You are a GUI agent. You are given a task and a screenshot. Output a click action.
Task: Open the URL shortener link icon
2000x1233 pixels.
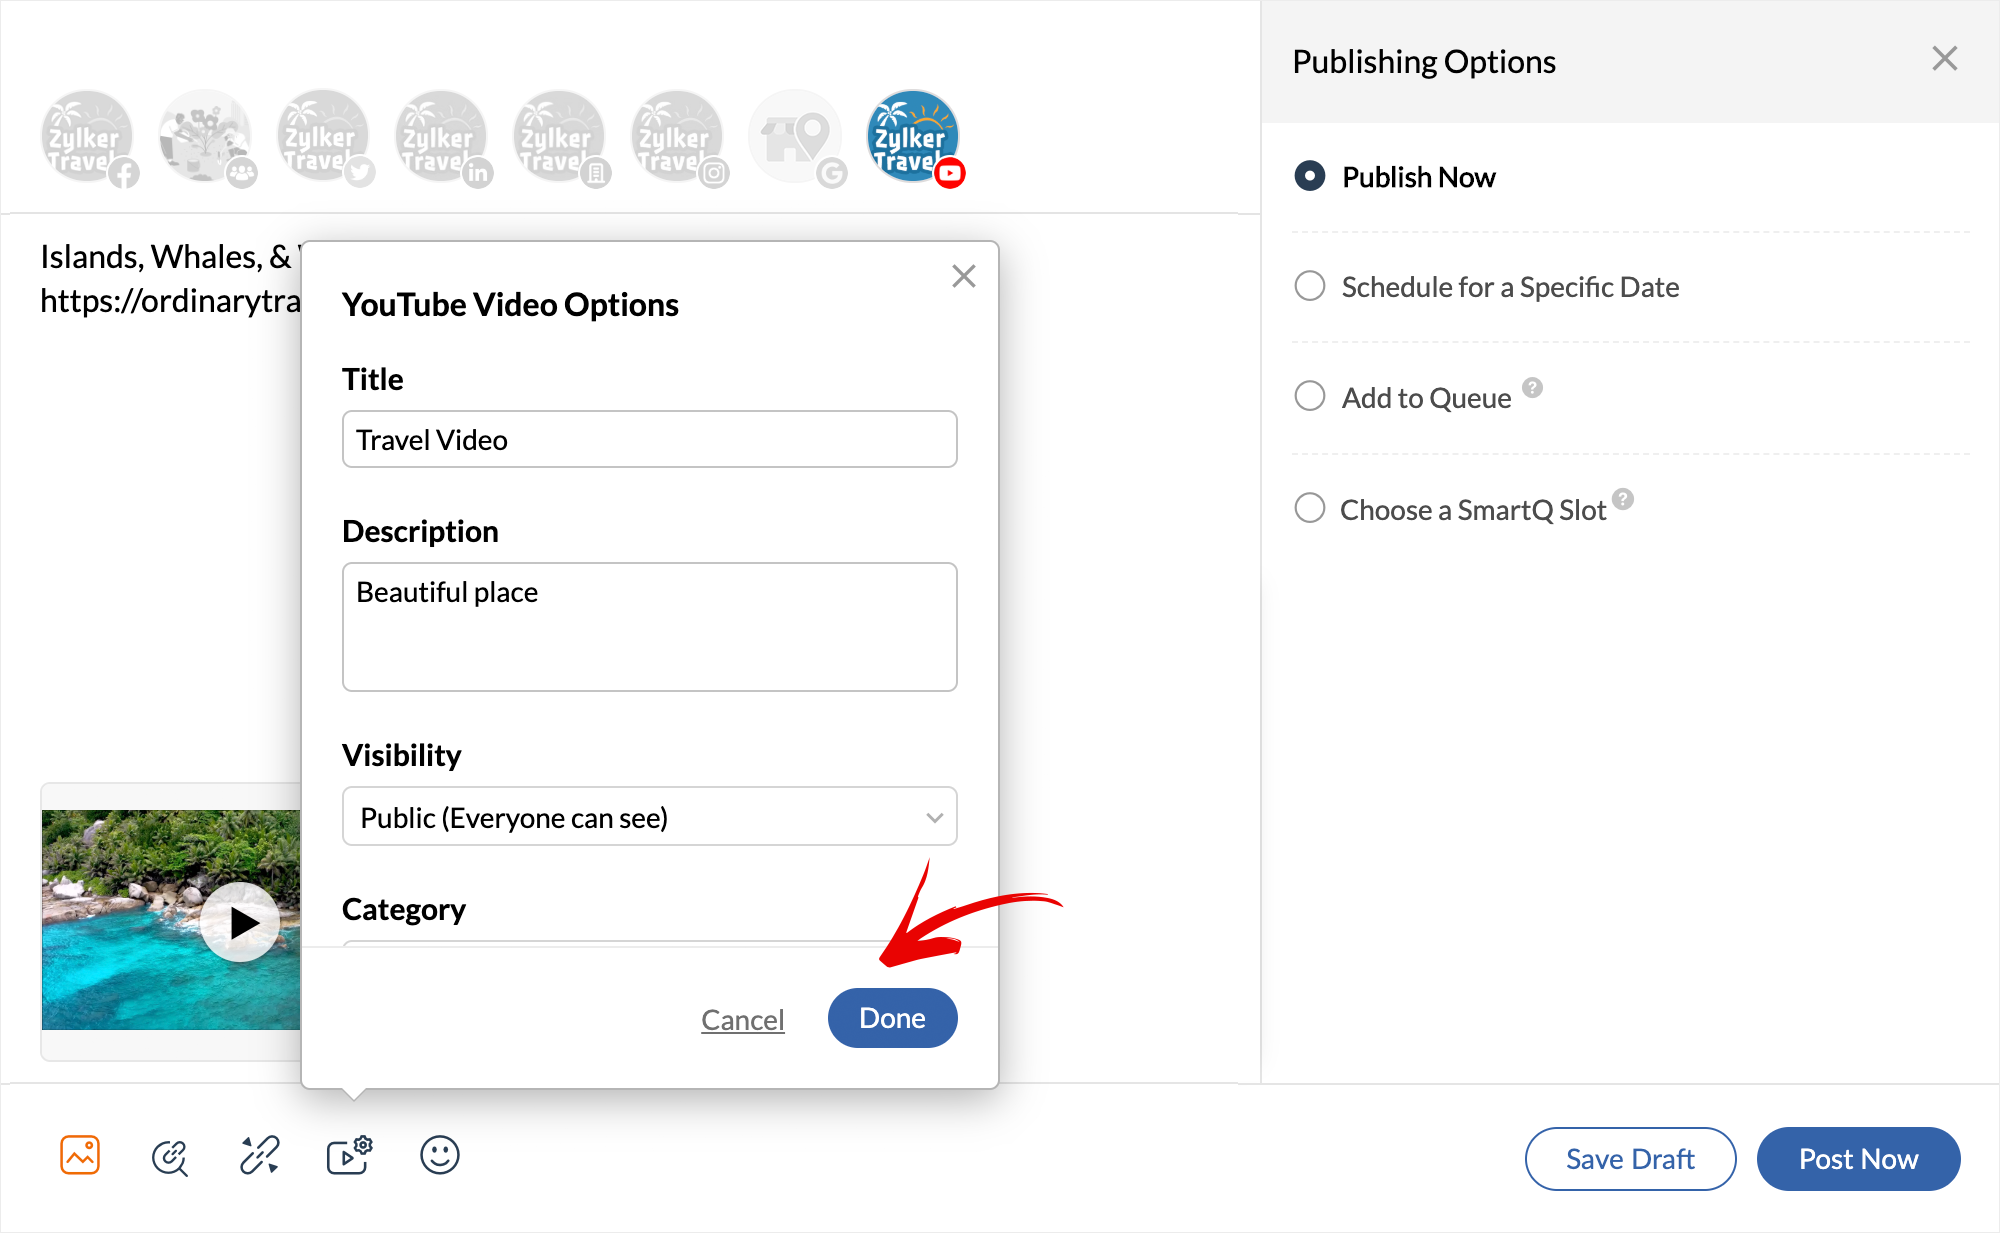(x=259, y=1155)
